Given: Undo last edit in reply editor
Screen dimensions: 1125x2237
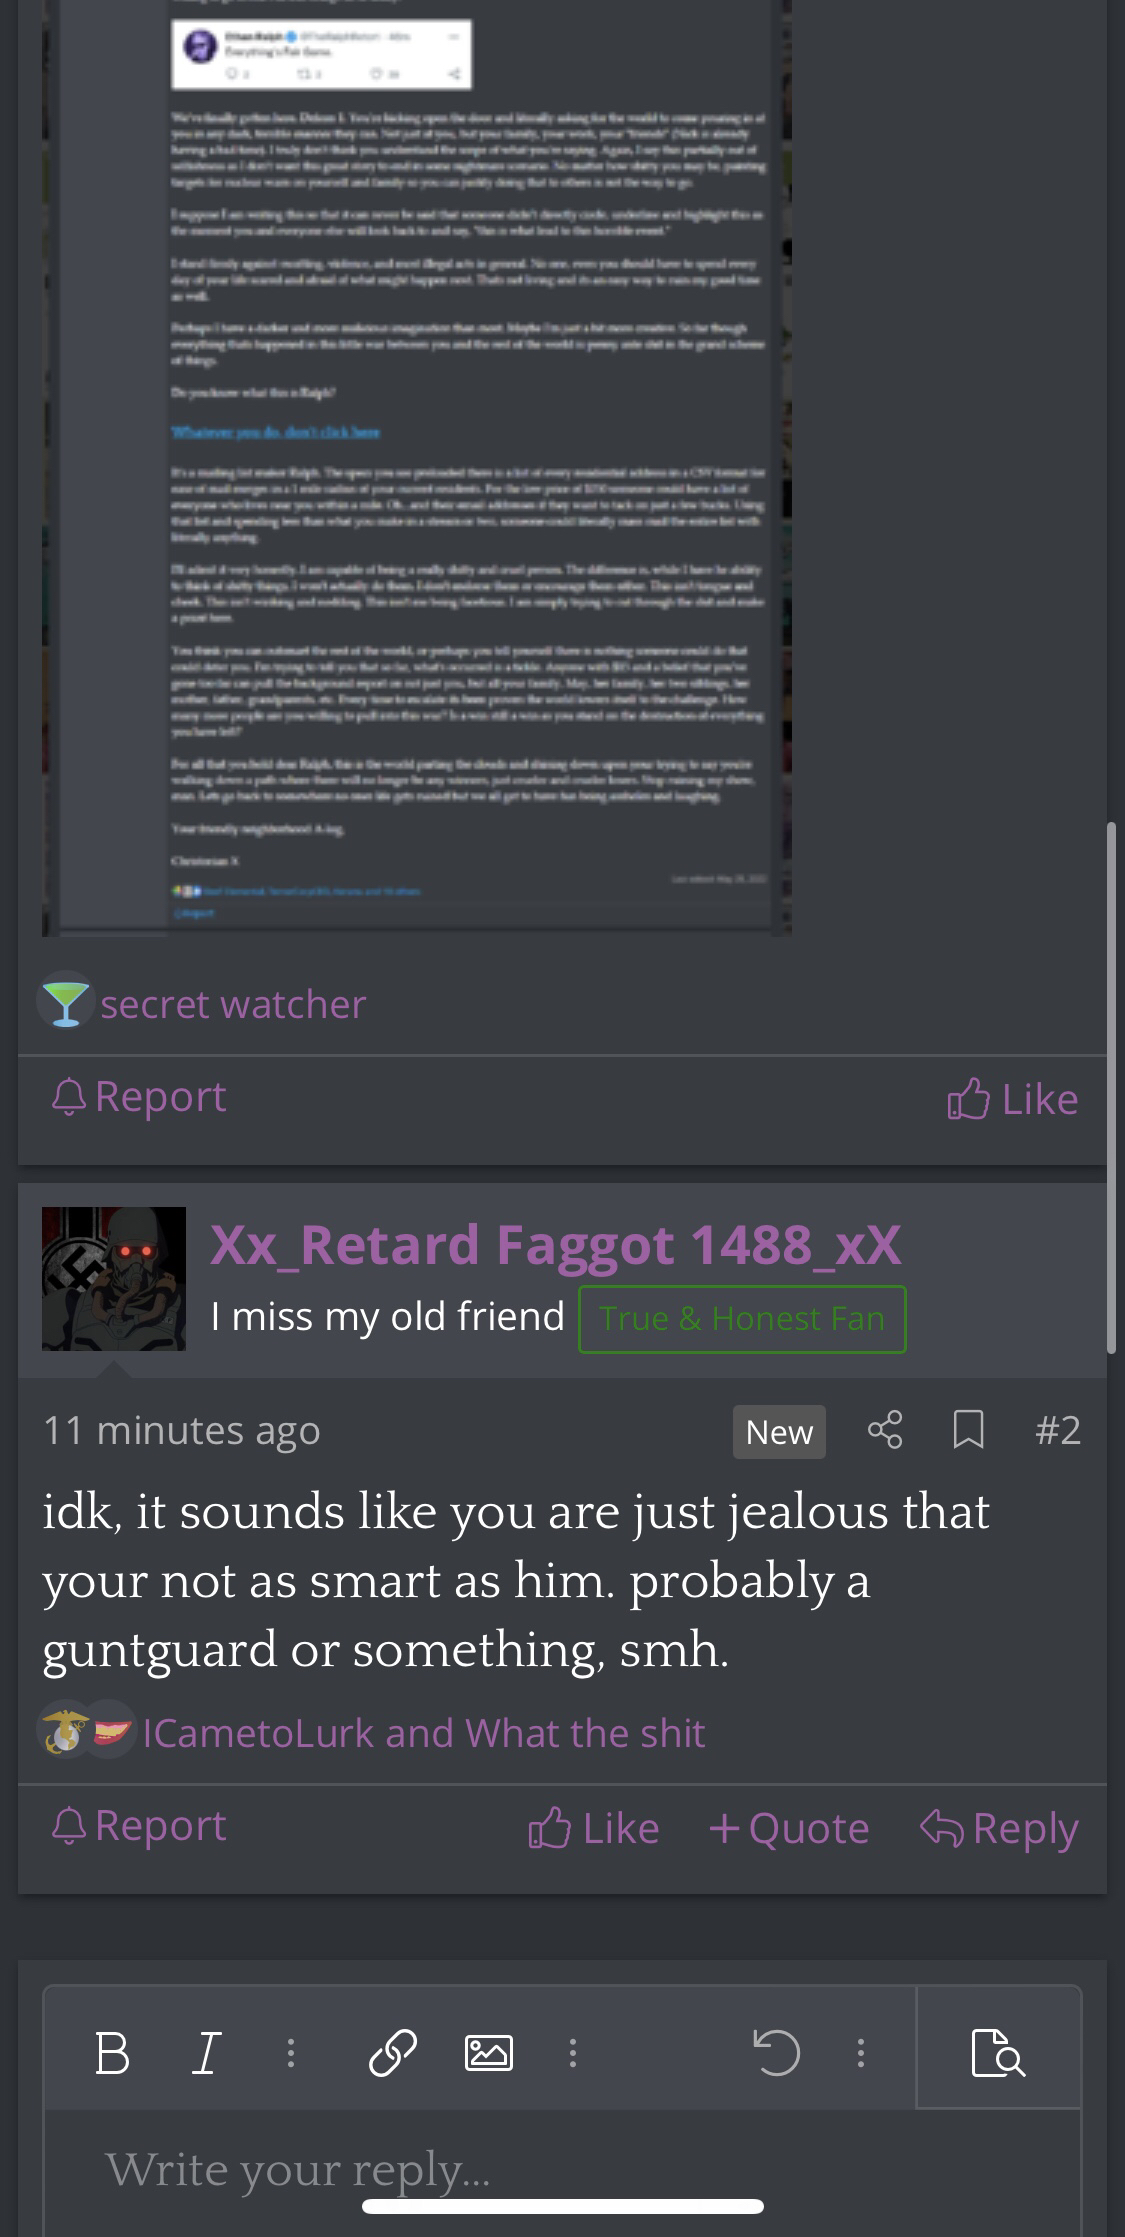Looking at the screenshot, I should pos(777,2054).
